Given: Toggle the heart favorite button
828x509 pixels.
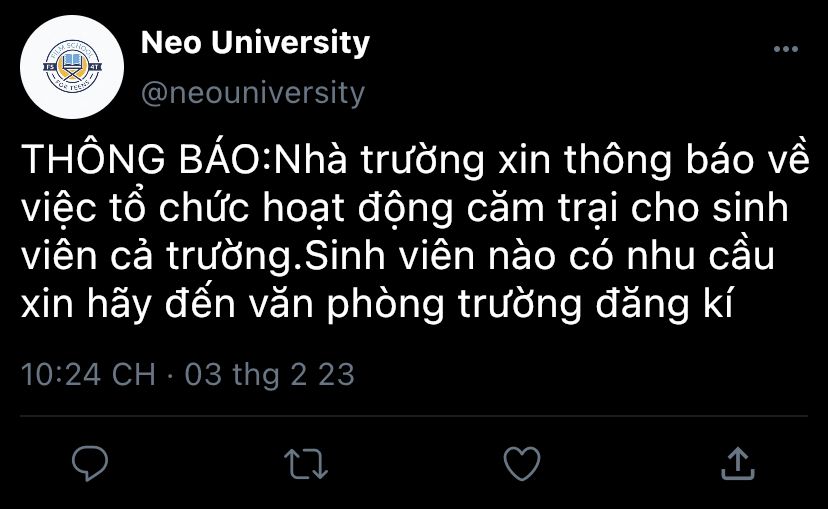Looking at the screenshot, I should point(522,463).
